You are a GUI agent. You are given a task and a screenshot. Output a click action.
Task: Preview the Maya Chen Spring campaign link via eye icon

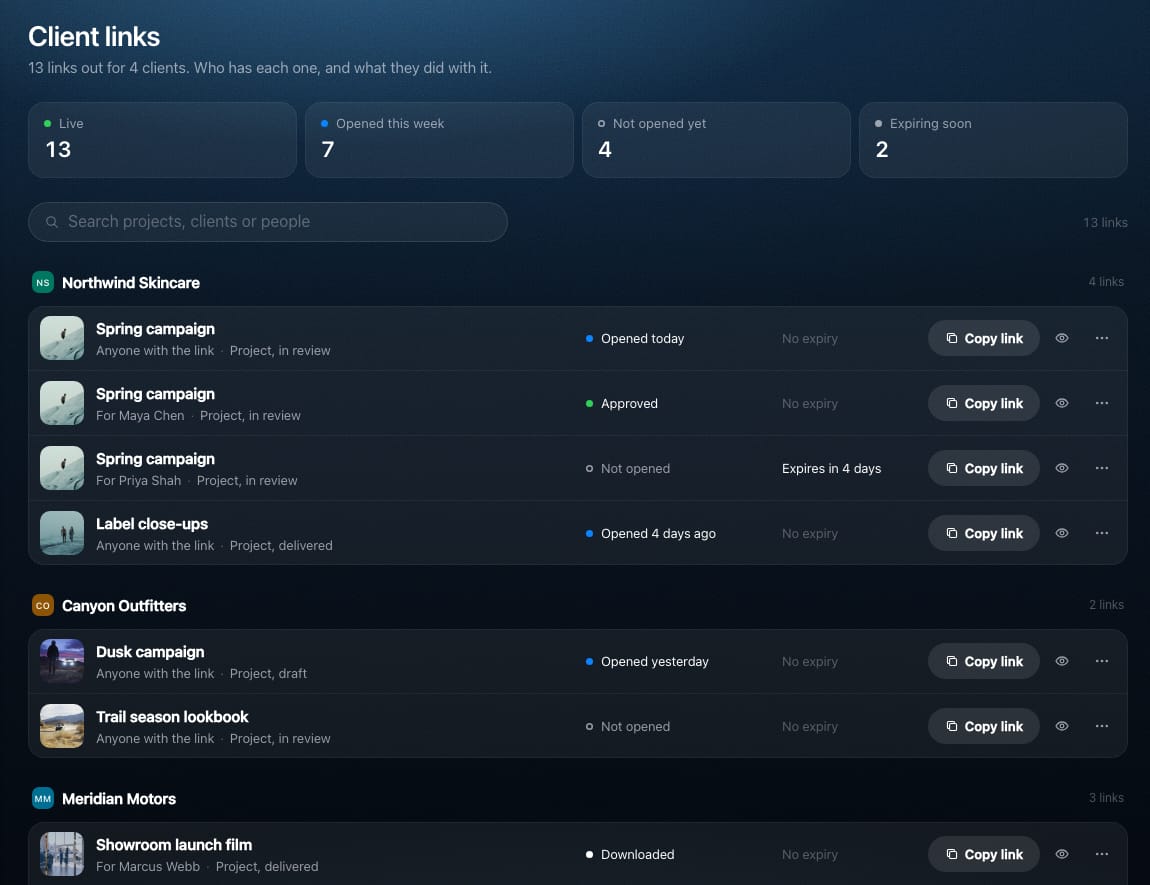pyautogui.click(x=1061, y=403)
